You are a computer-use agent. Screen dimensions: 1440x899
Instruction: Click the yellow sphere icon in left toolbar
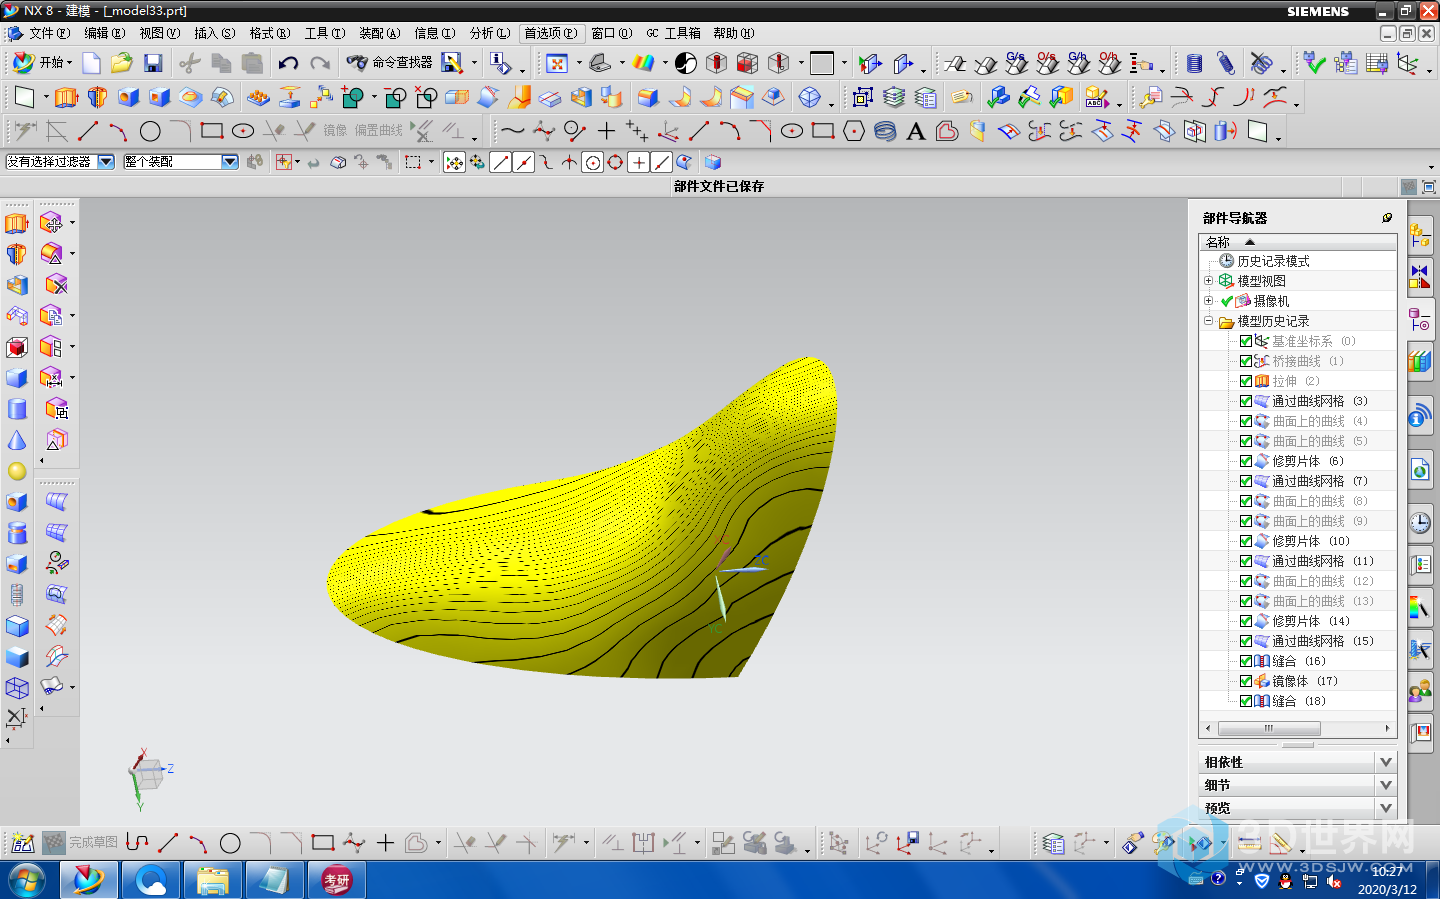pos(17,471)
